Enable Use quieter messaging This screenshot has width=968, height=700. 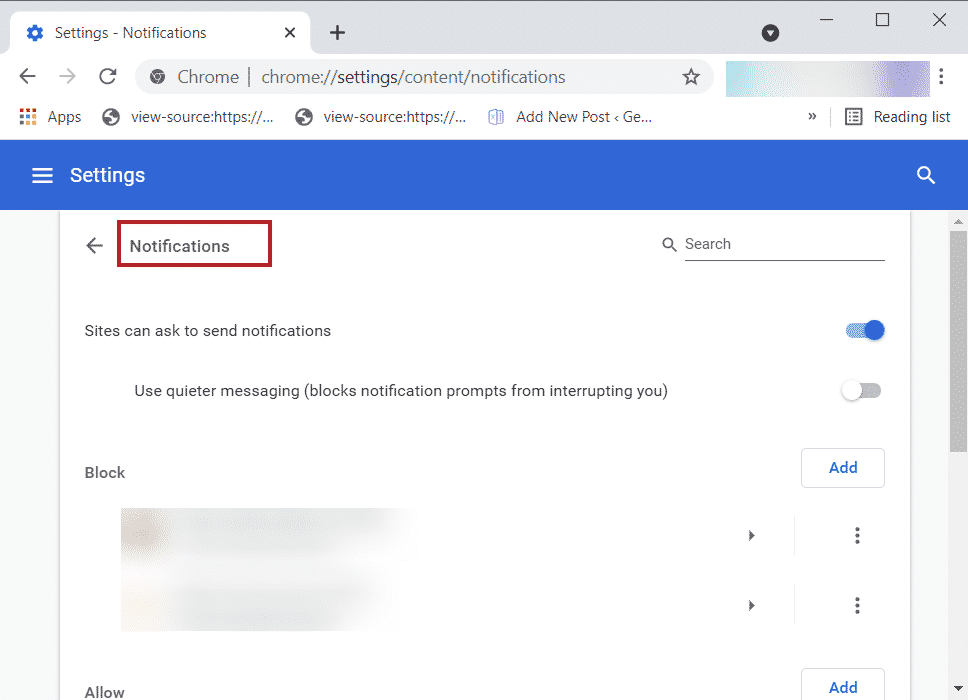[860, 390]
